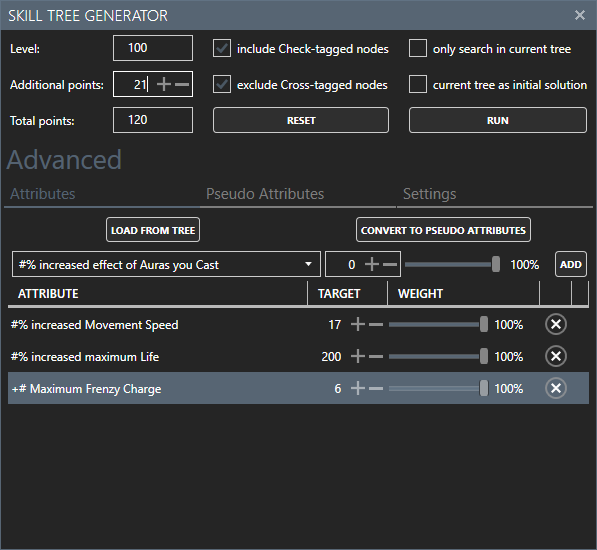
Task: Focus the Level input field
Action: point(153,48)
